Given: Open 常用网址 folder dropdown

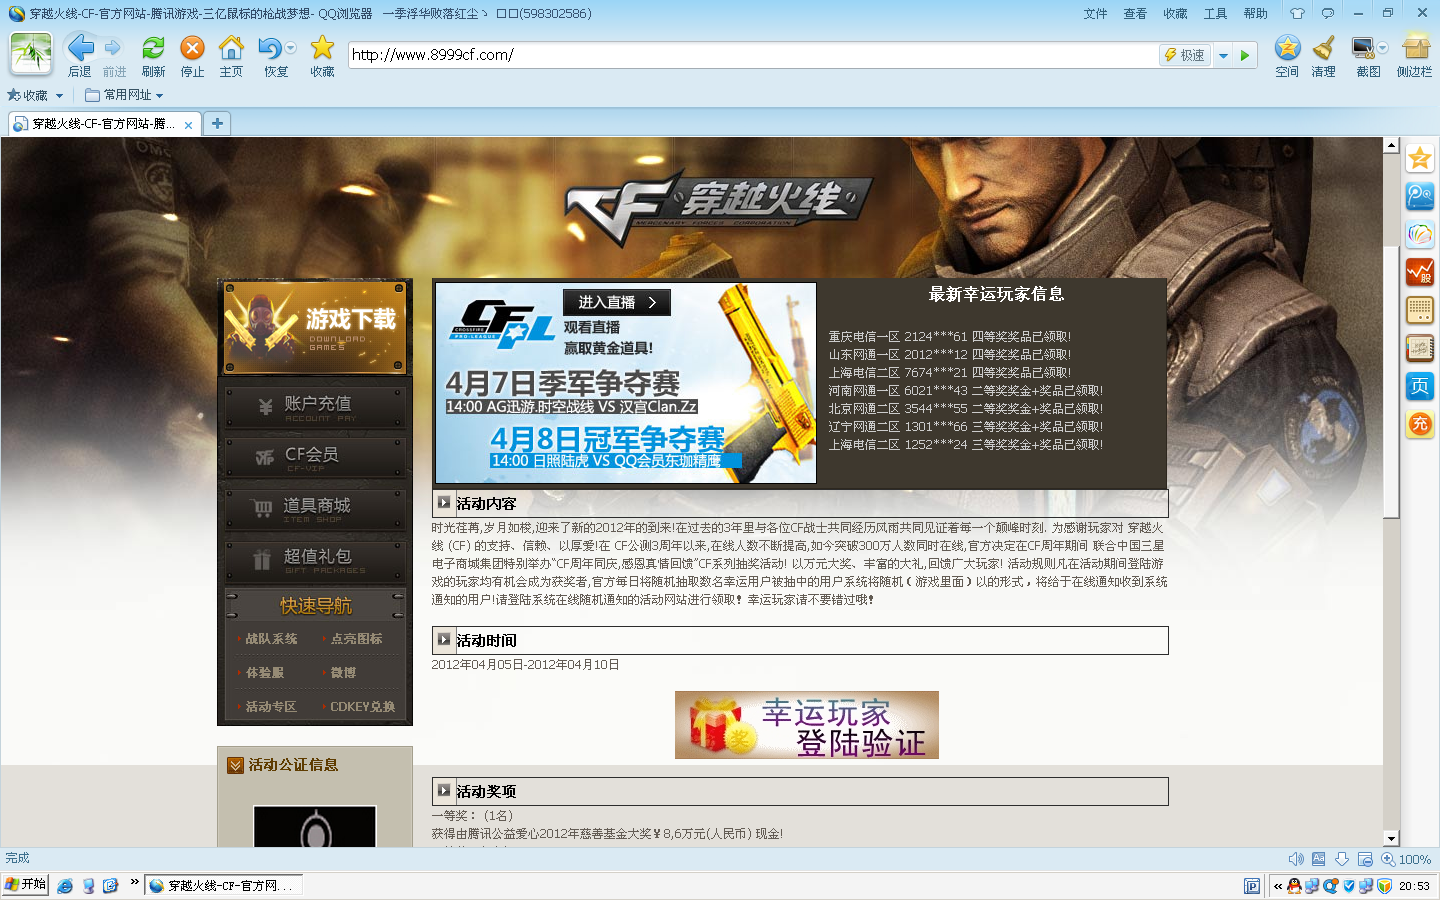Looking at the screenshot, I should coord(124,95).
